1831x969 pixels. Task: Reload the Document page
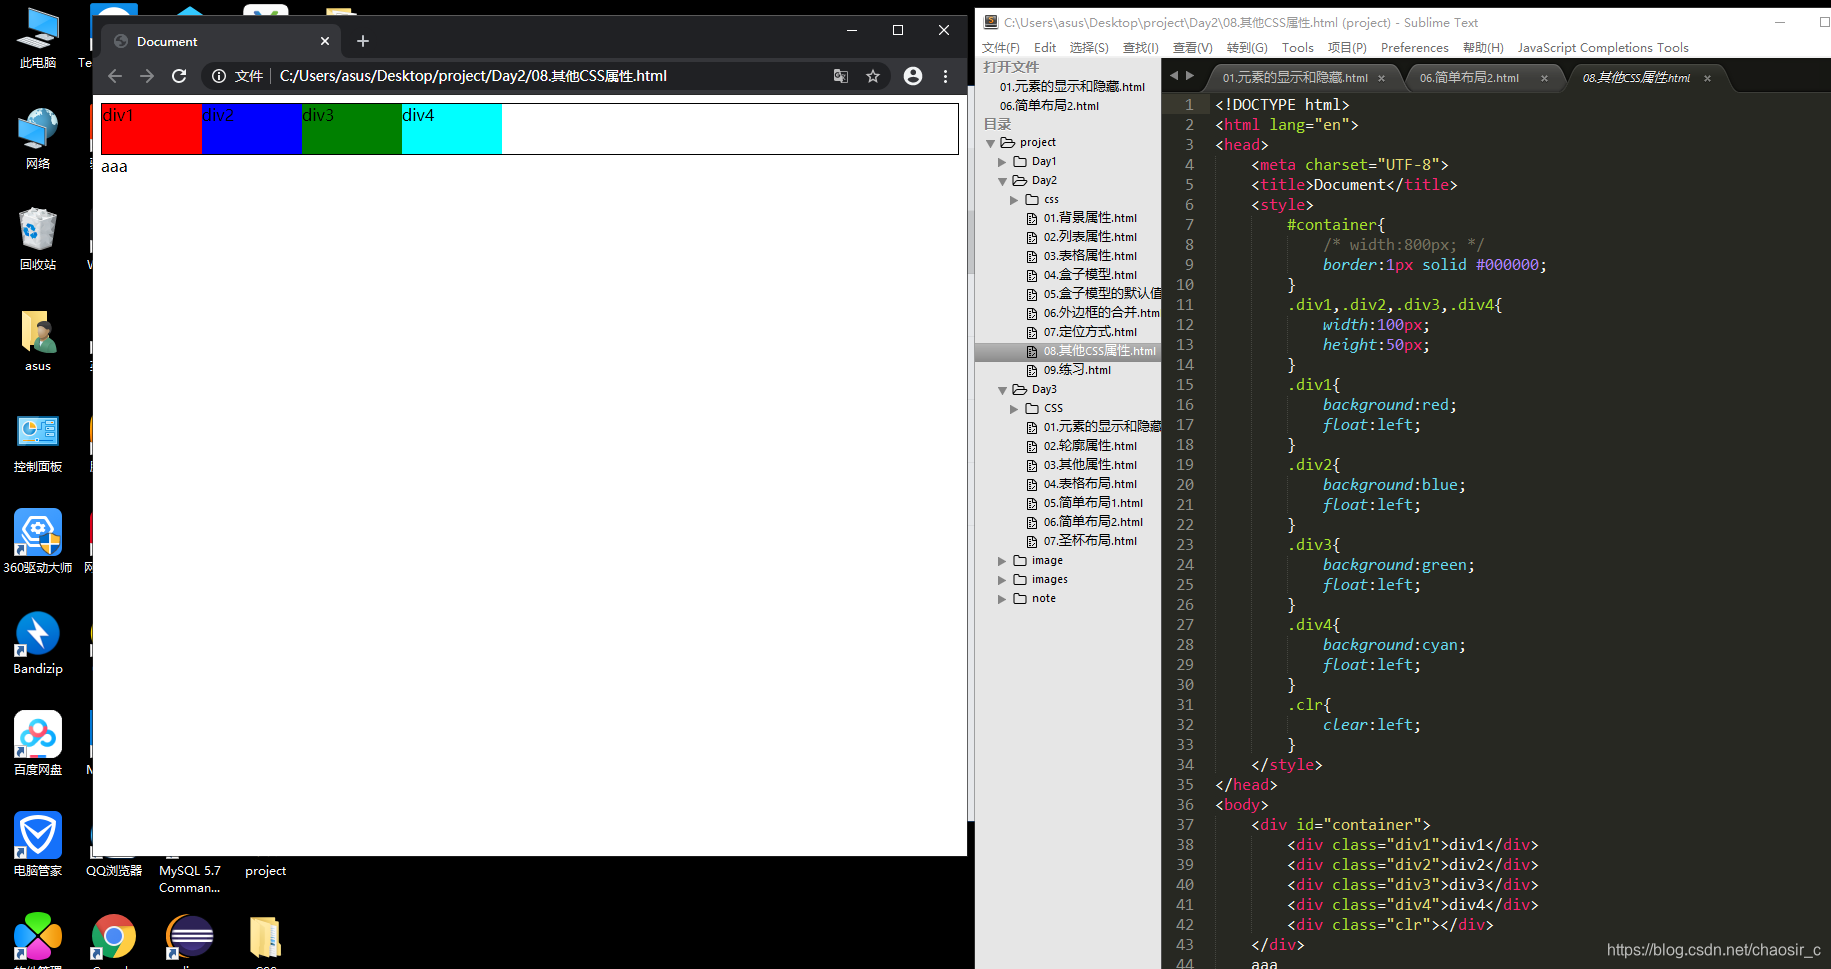tap(179, 76)
